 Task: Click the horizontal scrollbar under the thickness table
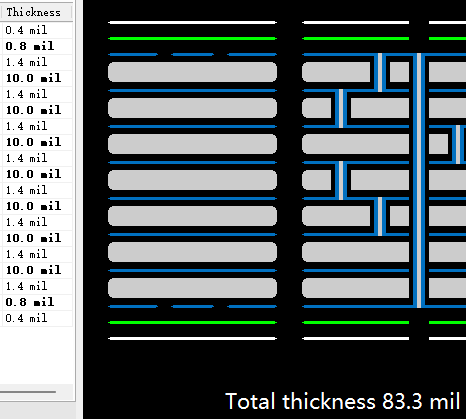coord(28,392)
